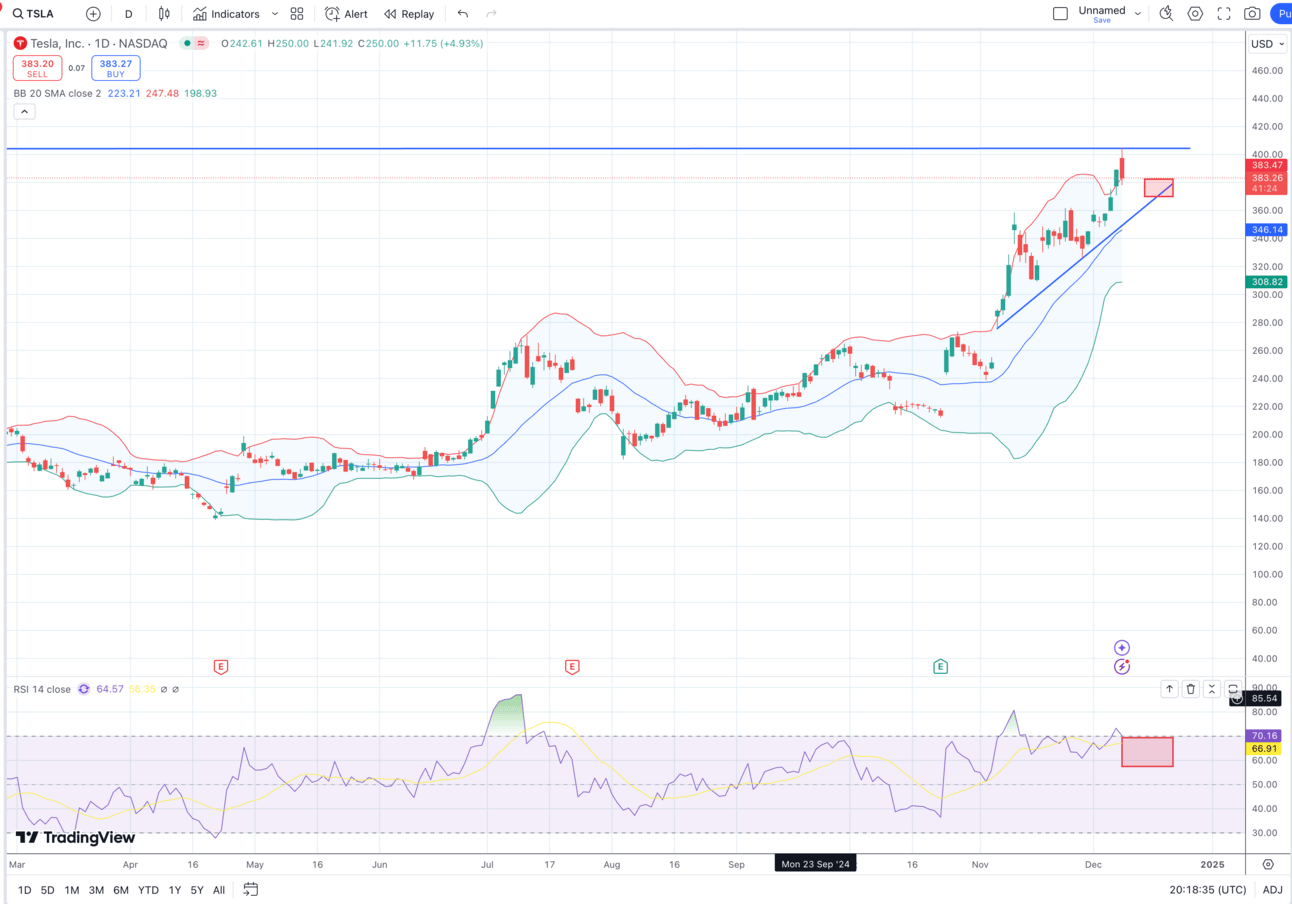The height and width of the screenshot is (904, 1292).
Task: Start bar Replay mode
Action: pyautogui.click(x=409, y=14)
